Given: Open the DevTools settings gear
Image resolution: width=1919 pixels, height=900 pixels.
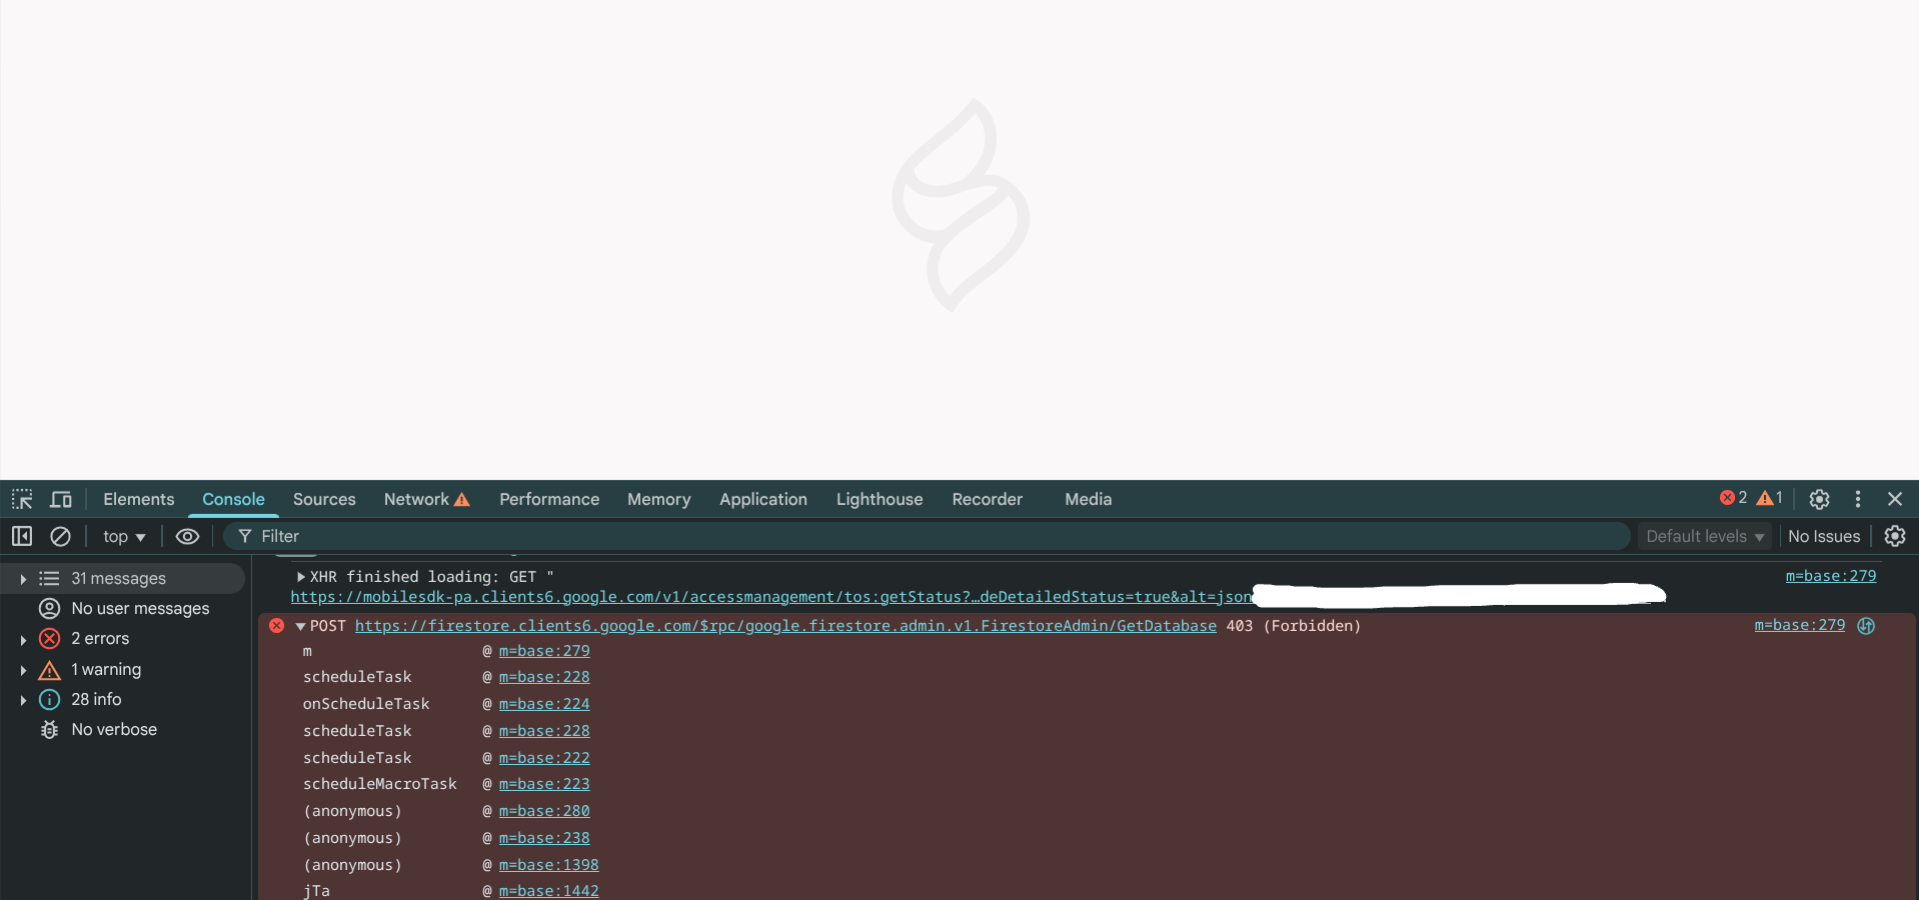Looking at the screenshot, I should click(x=1819, y=499).
